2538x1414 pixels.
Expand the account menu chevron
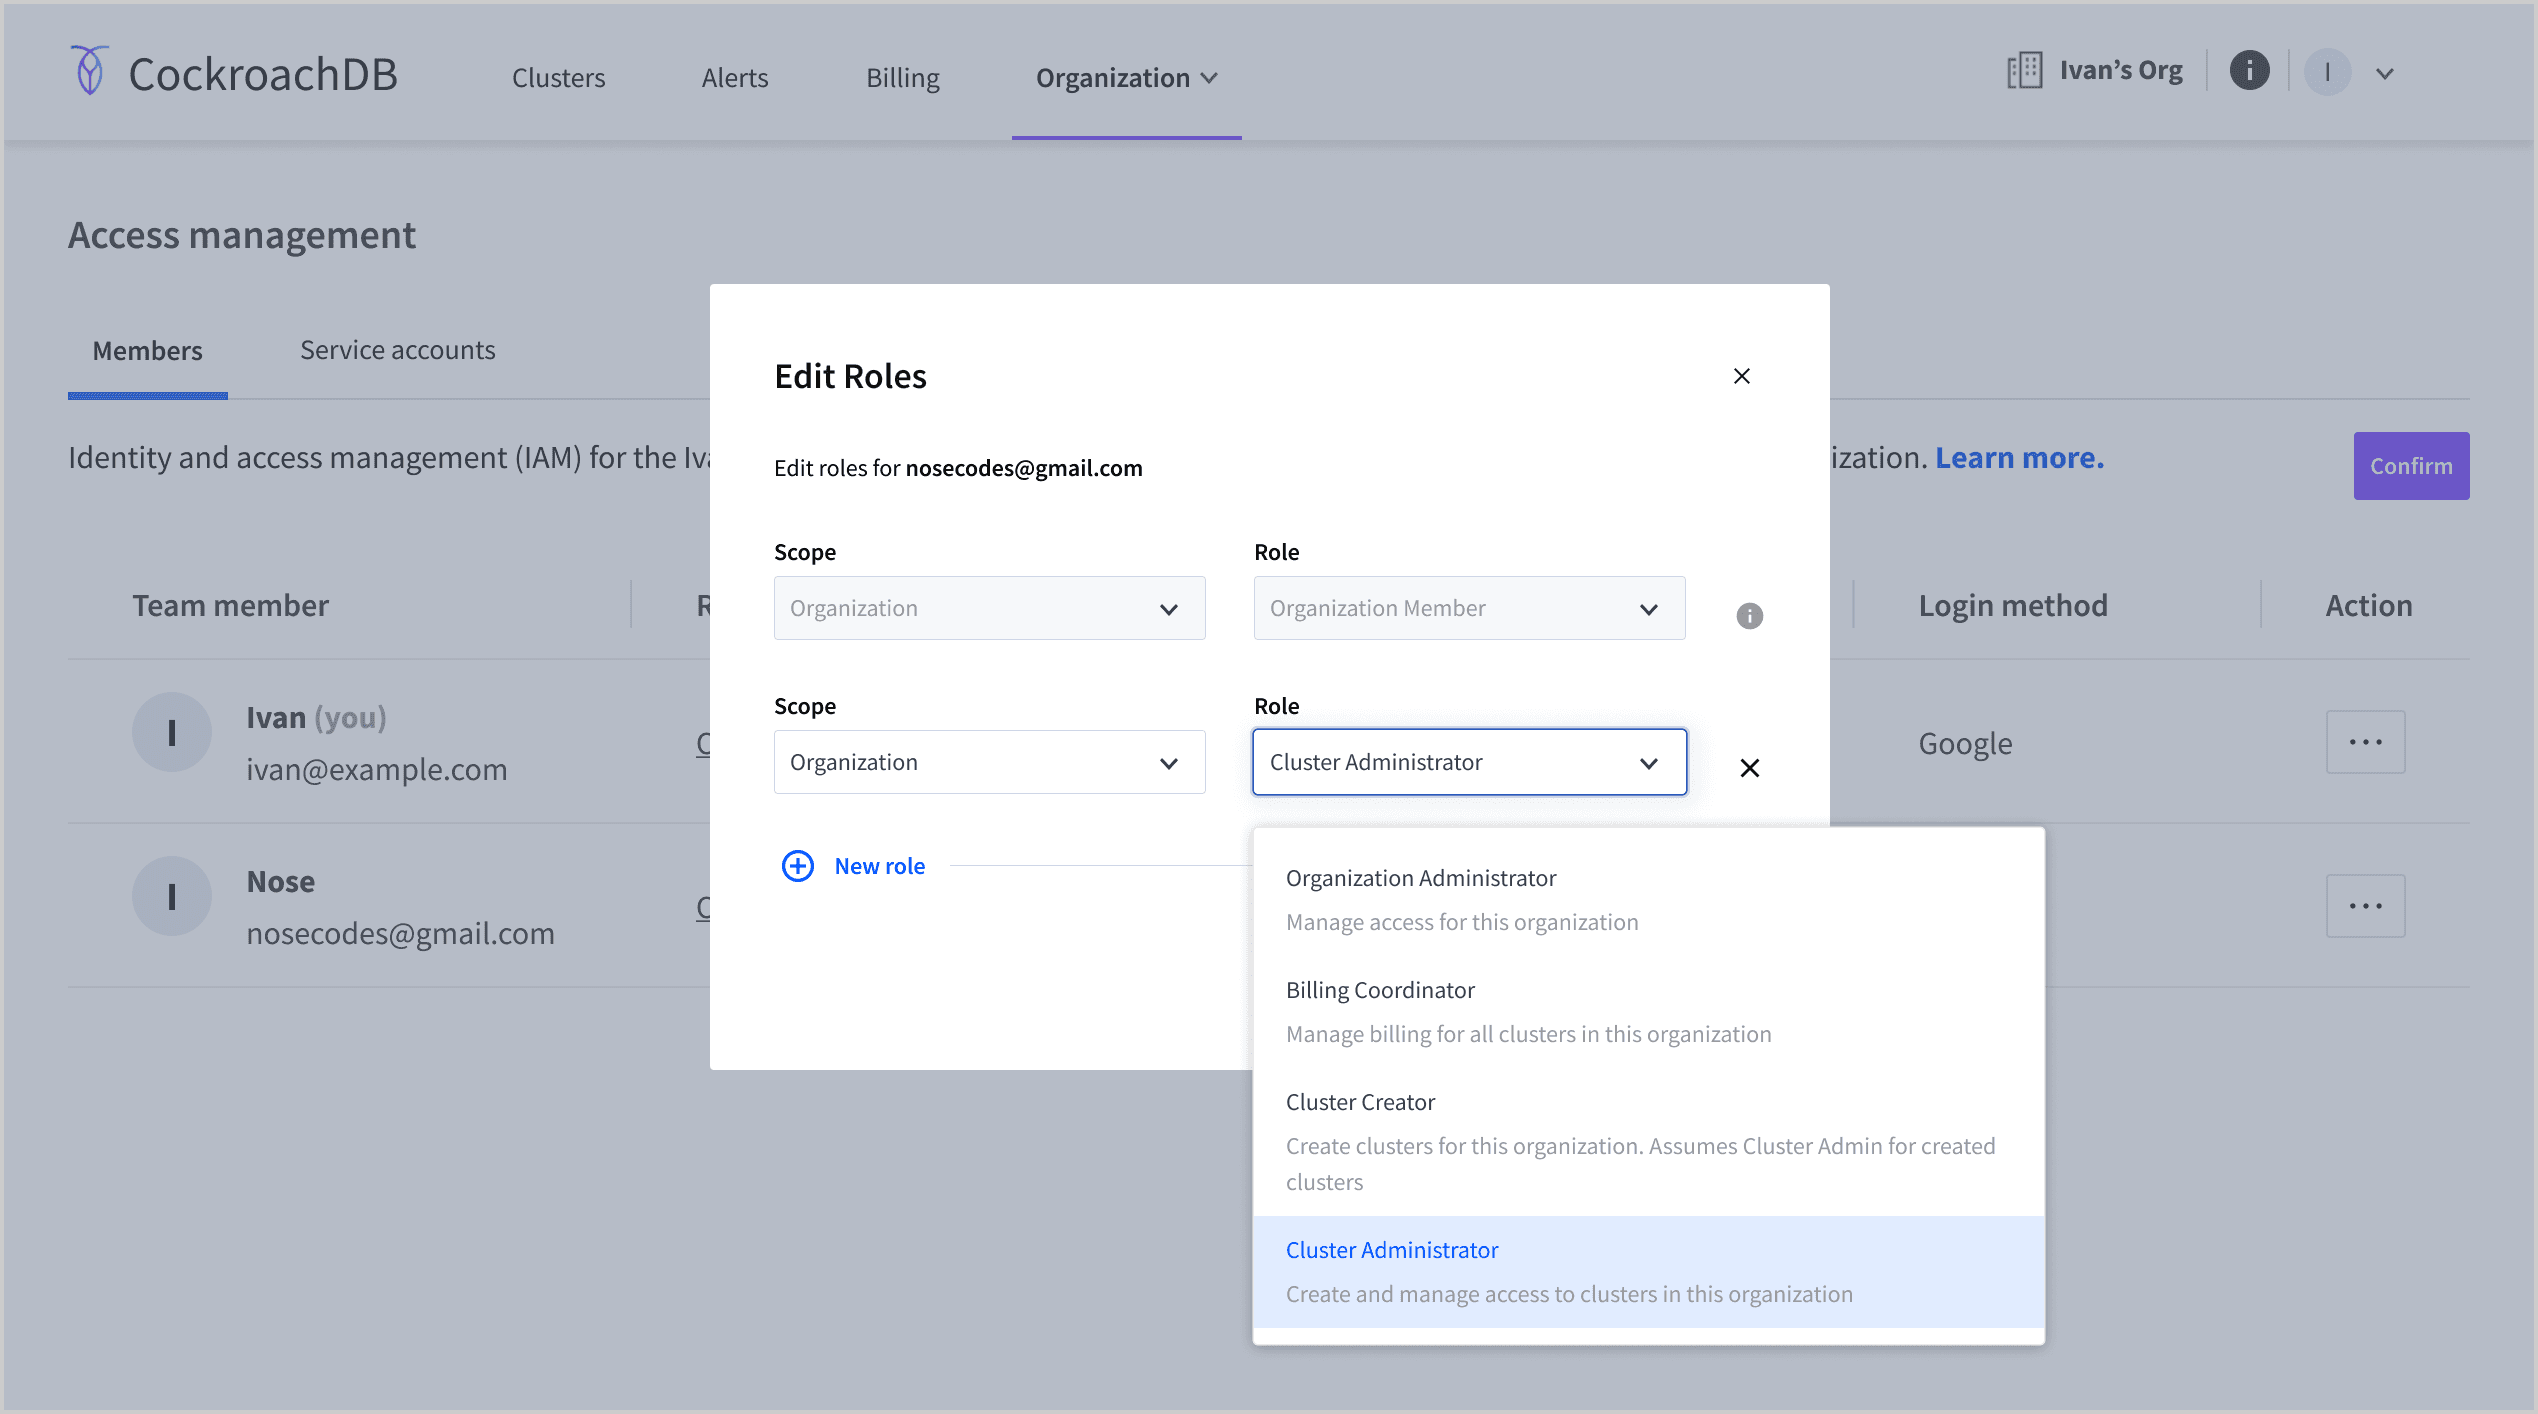(x=2385, y=73)
